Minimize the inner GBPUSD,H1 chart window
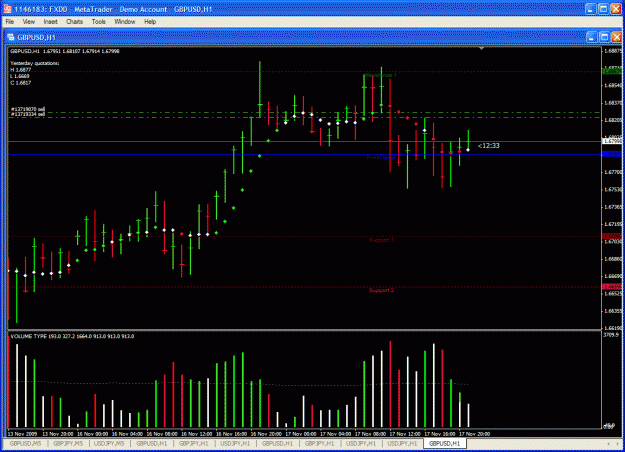 [x=592, y=37]
